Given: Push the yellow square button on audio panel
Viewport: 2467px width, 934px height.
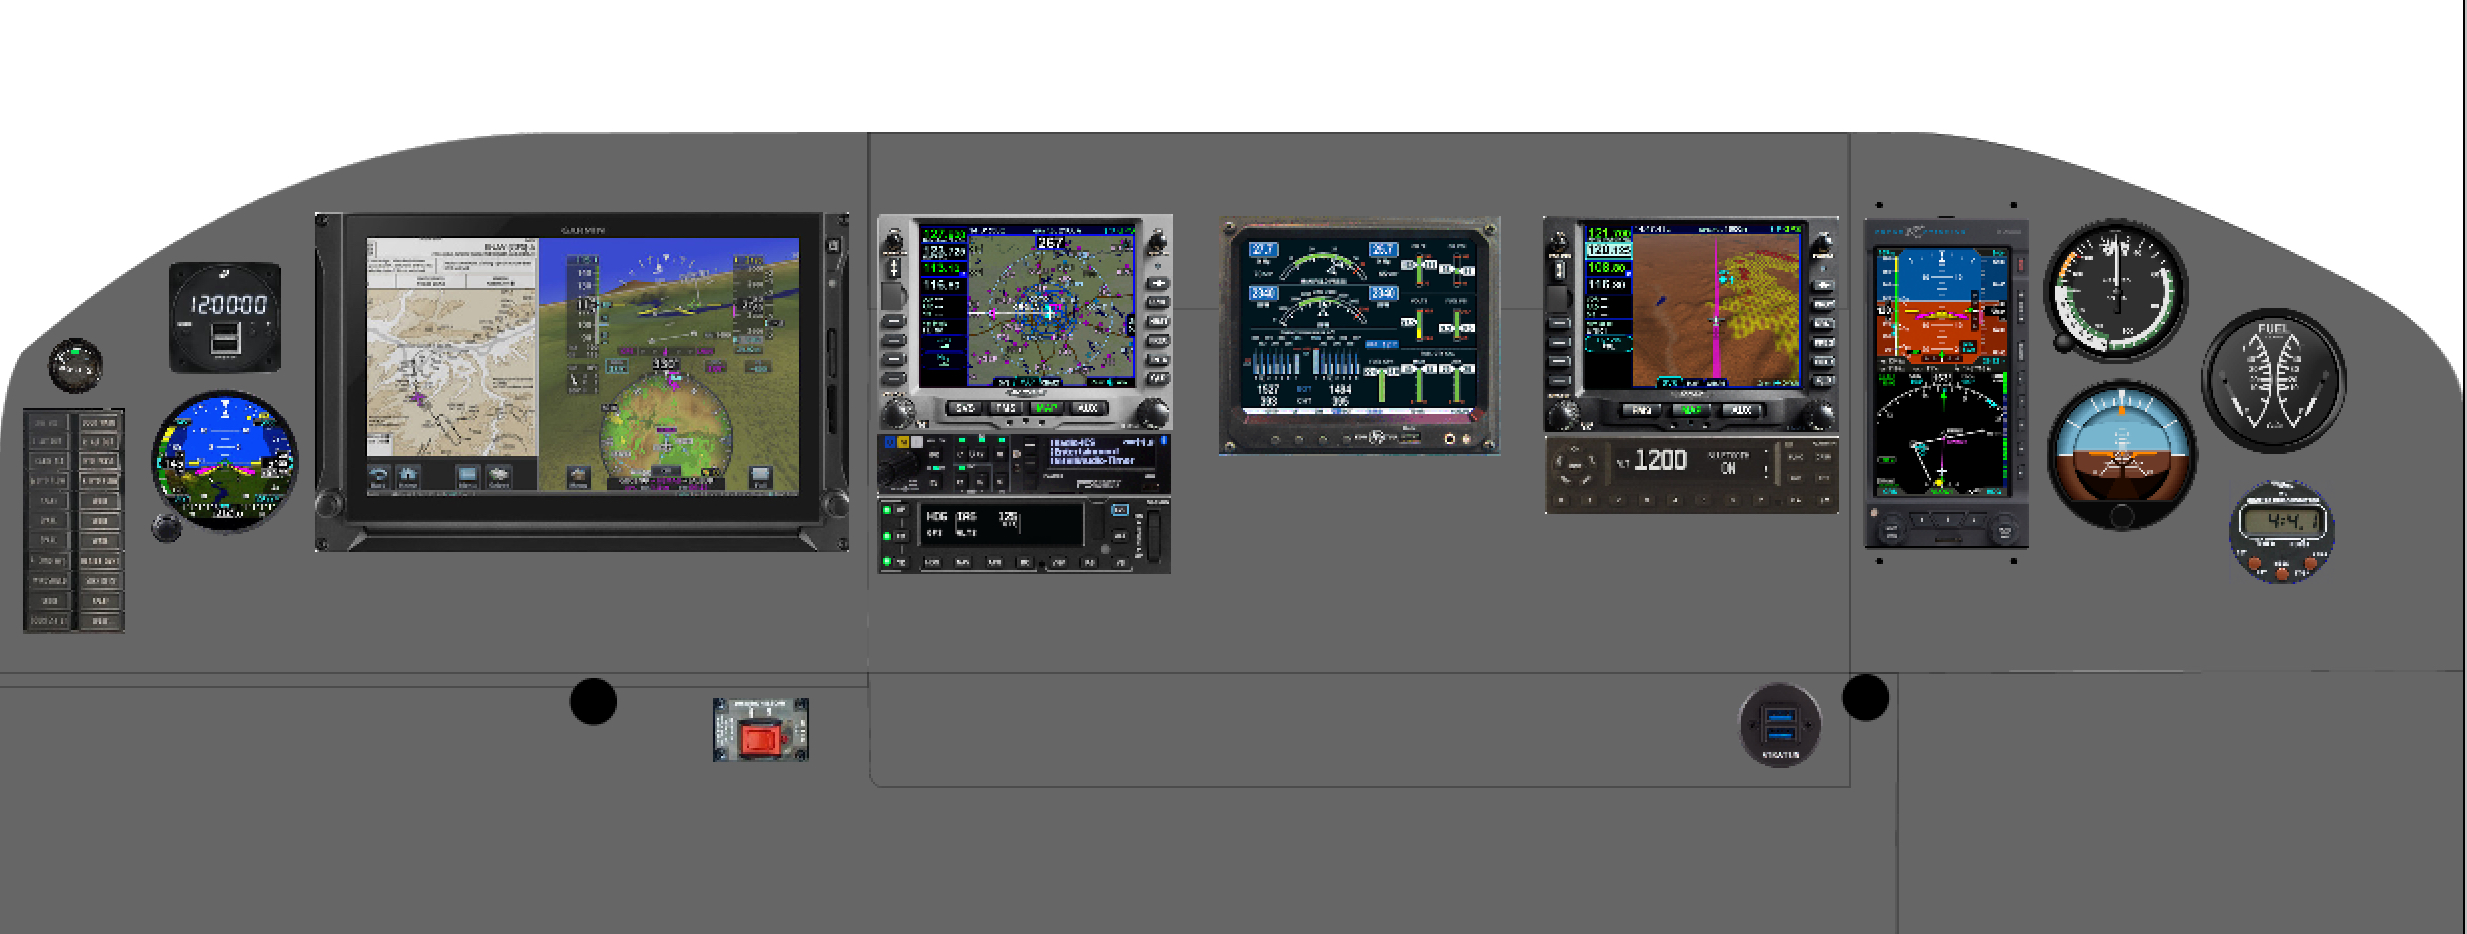Looking at the screenshot, I should tap(904, 442).
